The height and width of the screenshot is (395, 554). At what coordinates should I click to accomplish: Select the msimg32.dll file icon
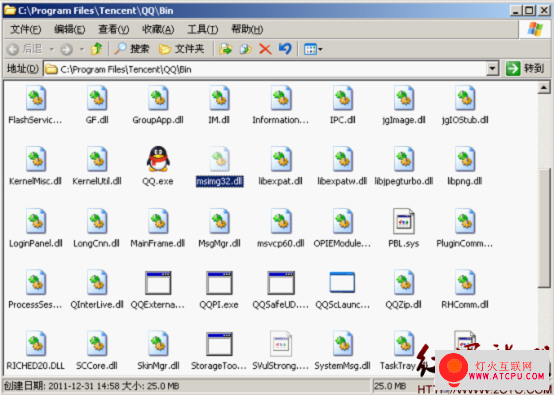pyautogui.click(x=219, y=159)
